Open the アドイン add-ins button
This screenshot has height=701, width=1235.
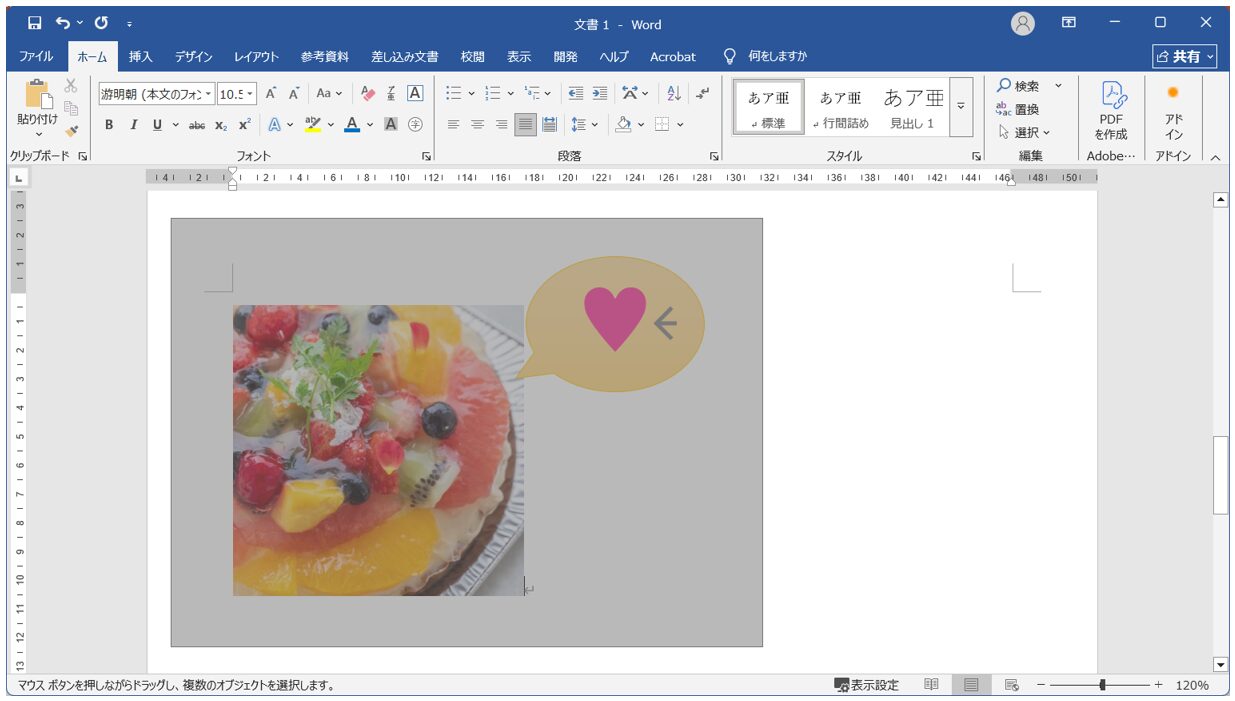click(1174, 110)
